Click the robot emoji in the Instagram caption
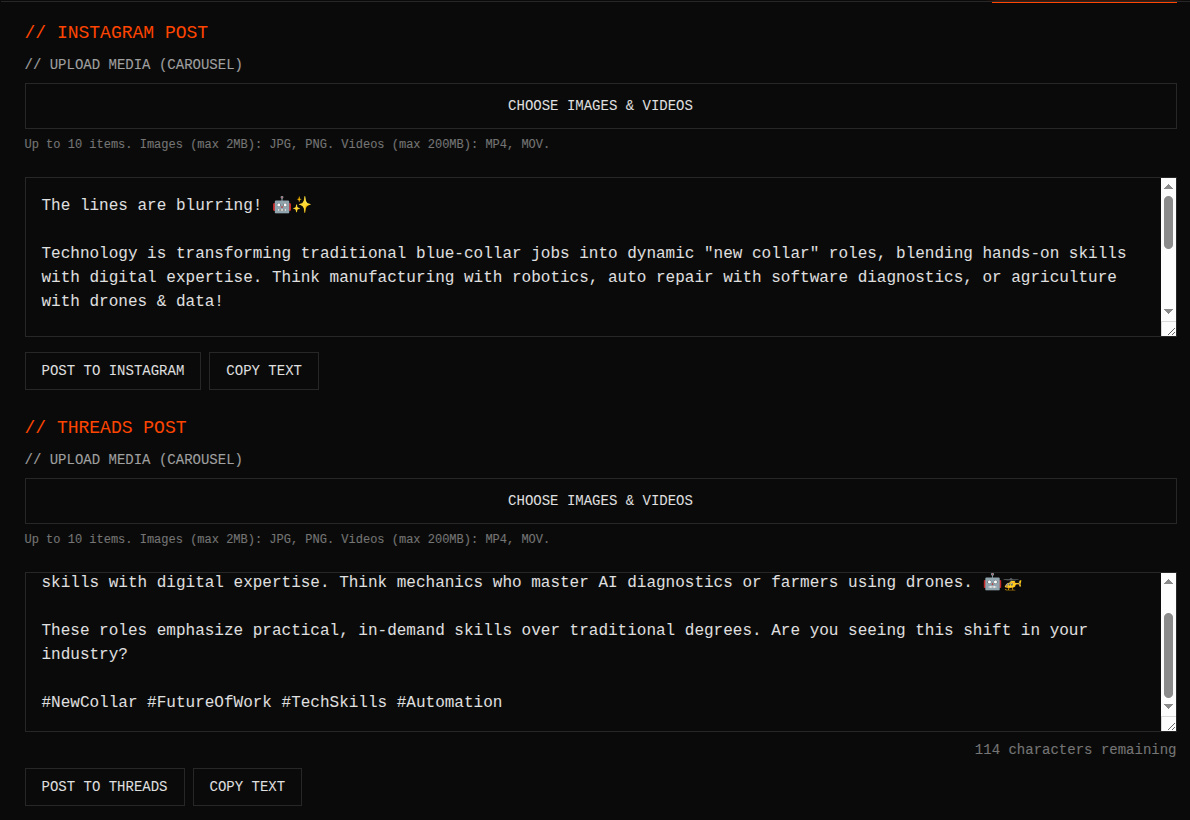 pyautogui.click(x=281, y=204)
